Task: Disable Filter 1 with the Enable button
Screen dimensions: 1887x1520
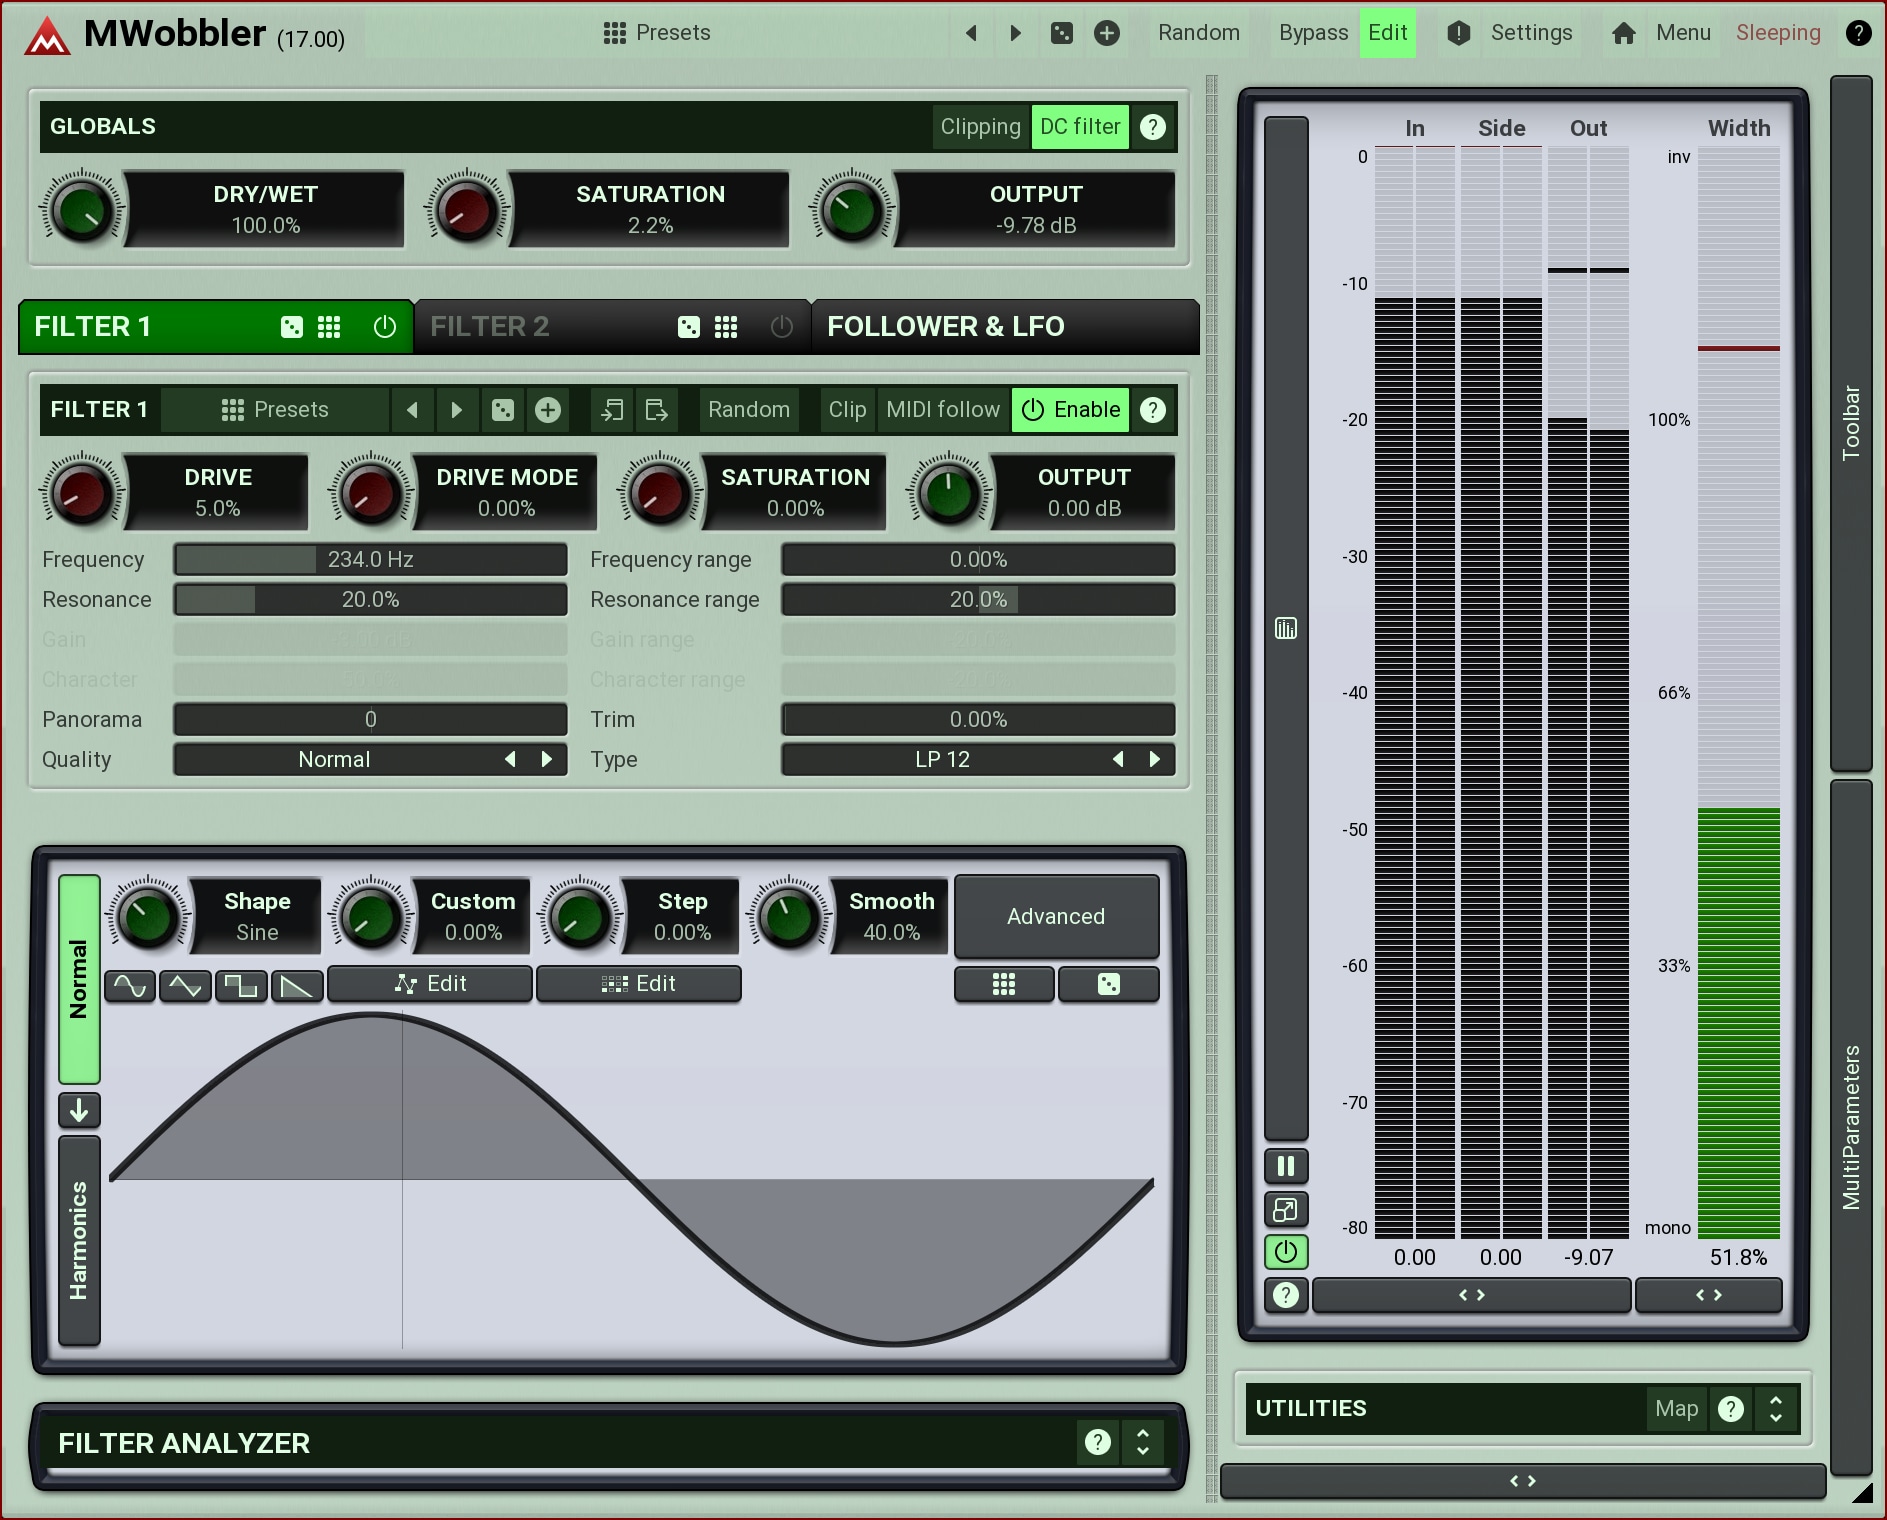Action: click(1070, 410)
